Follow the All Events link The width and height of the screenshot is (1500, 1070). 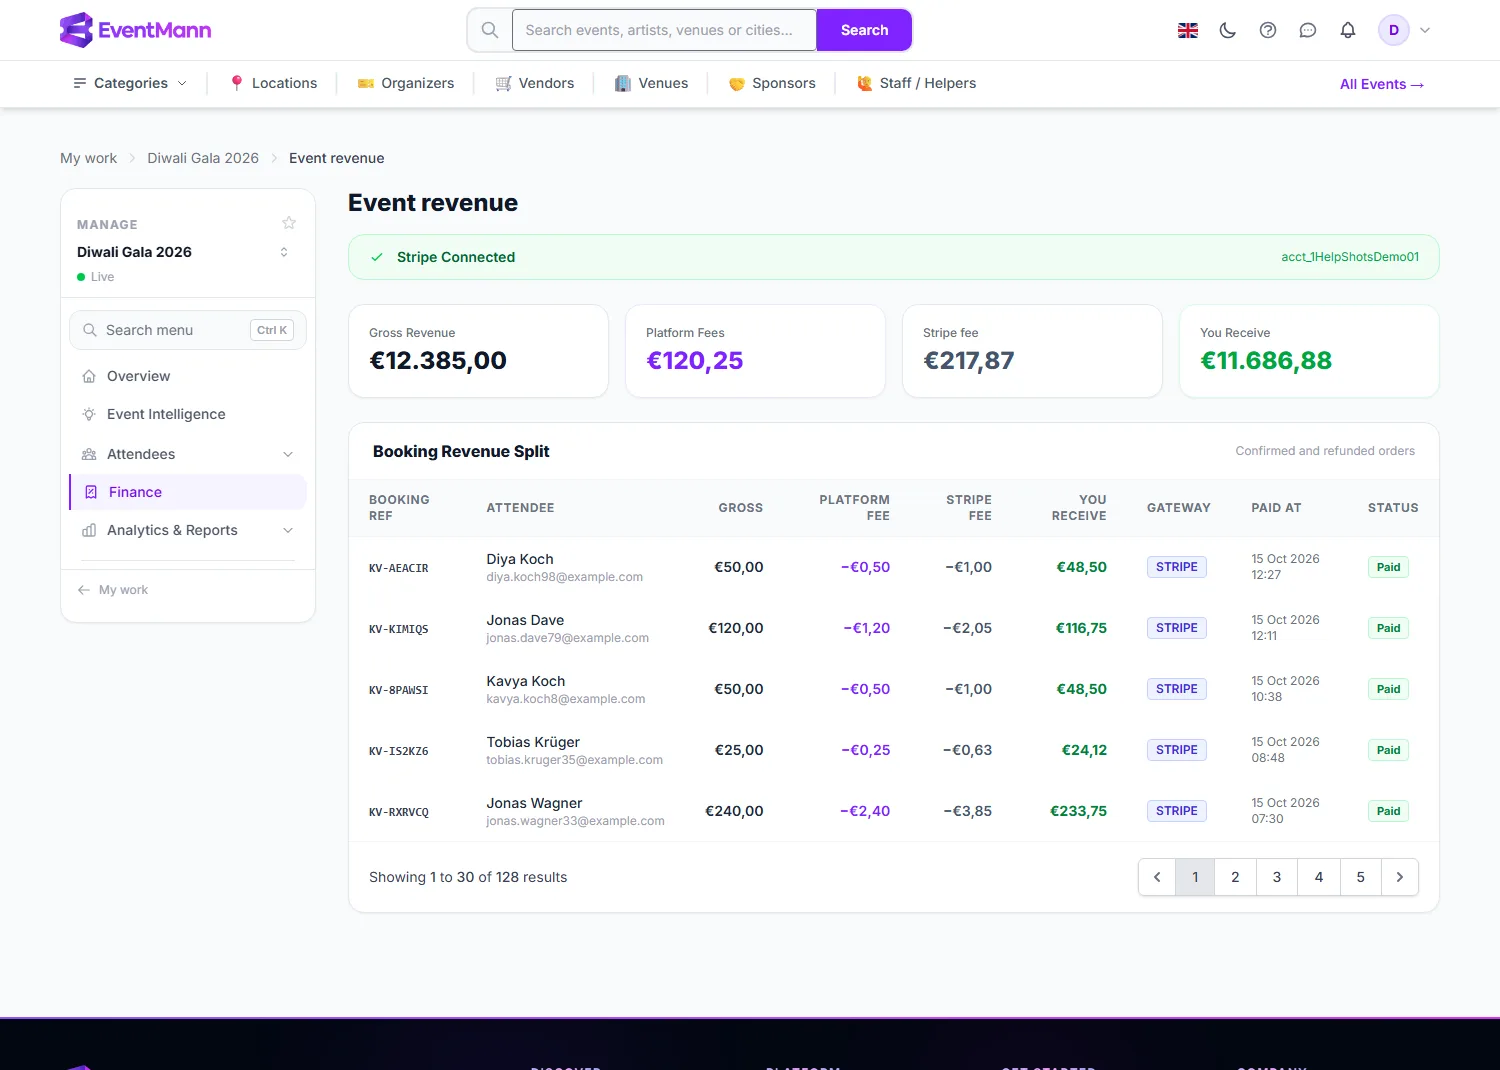coord(1382,84)
